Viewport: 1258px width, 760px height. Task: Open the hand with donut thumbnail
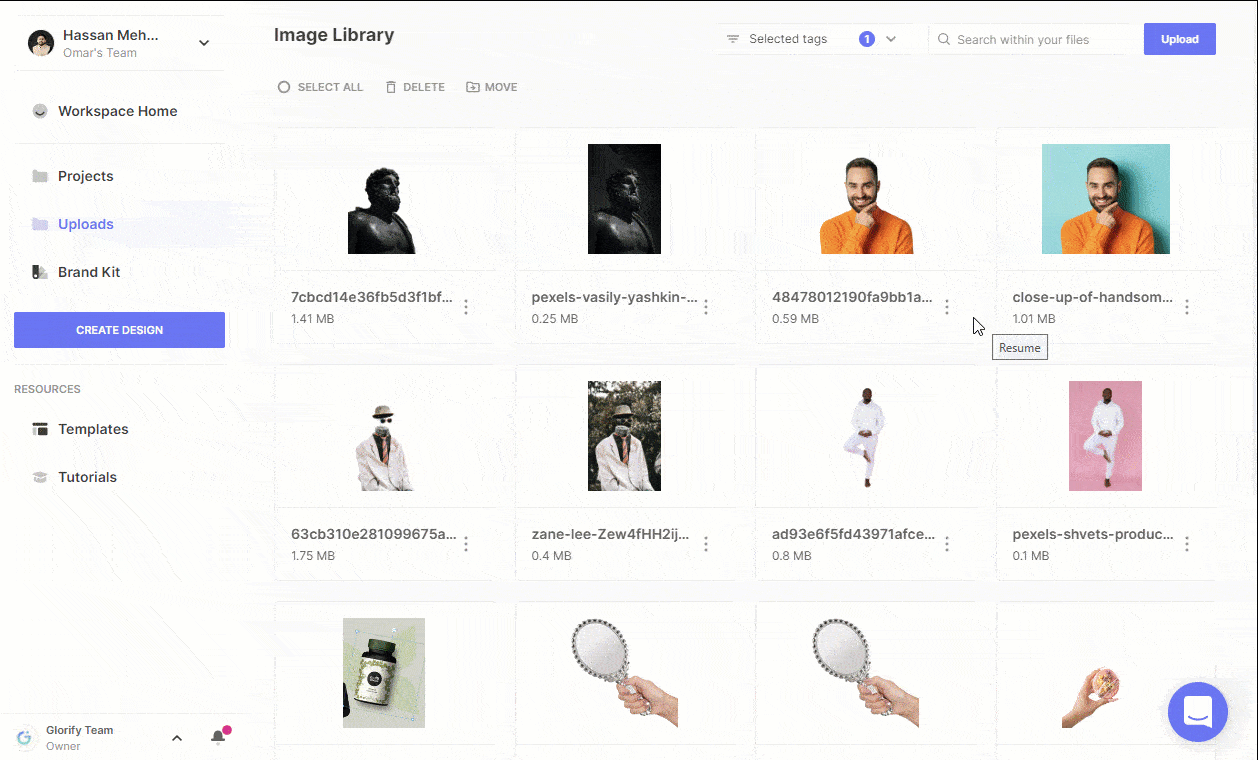tap(1092, 694)
